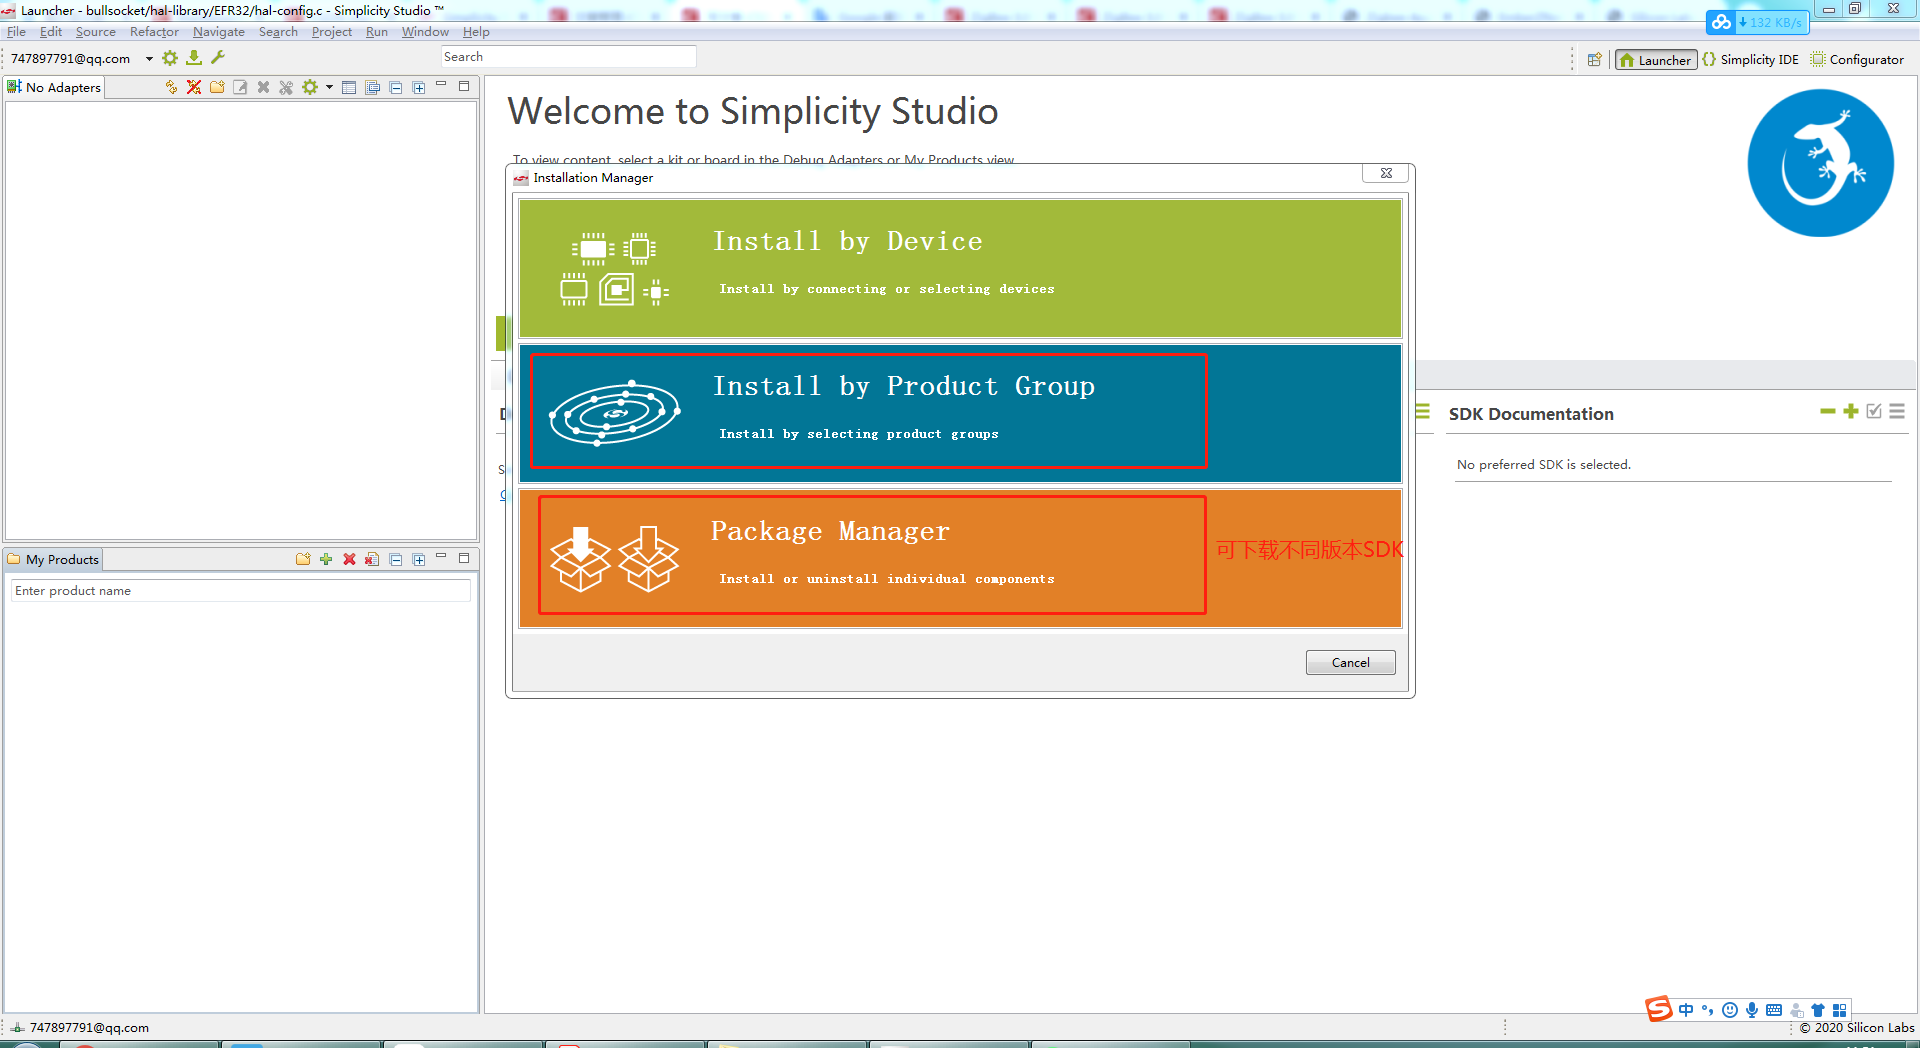Image resolution: width=1920 pixels, height=1048 pixels.
Task: Open the green wrench Tools icon
Action: [x=218, y=58]
